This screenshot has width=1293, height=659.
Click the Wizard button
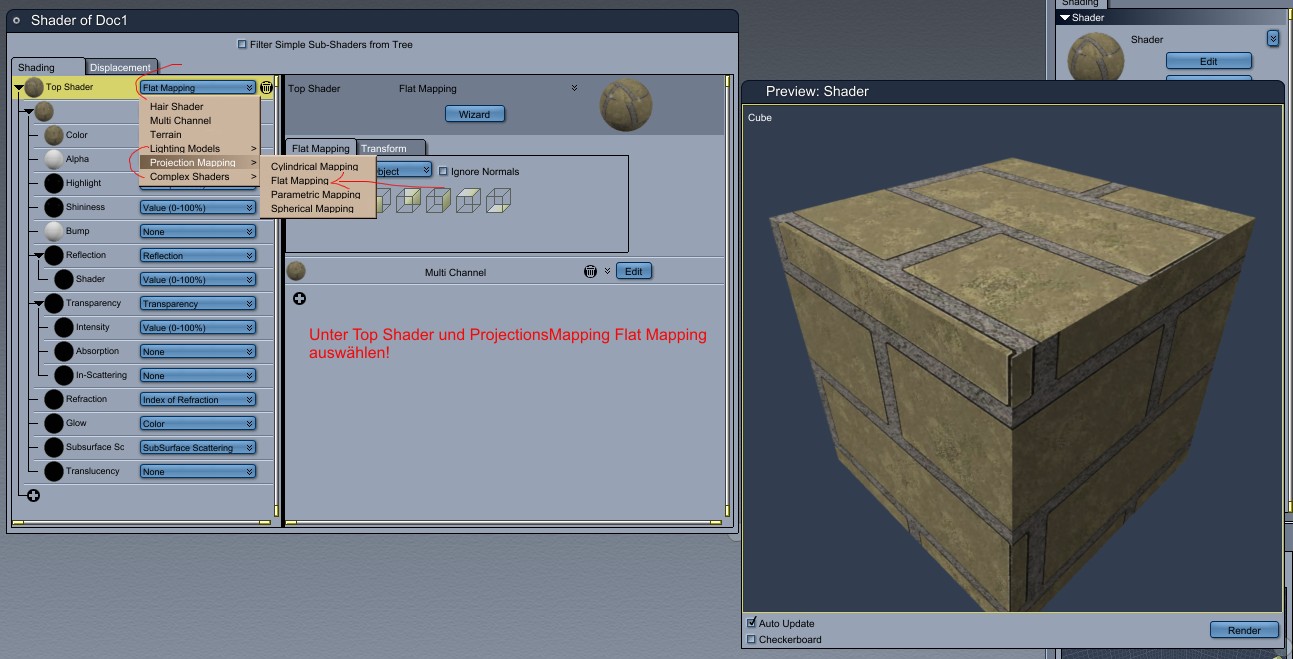(x=474, y=114)
